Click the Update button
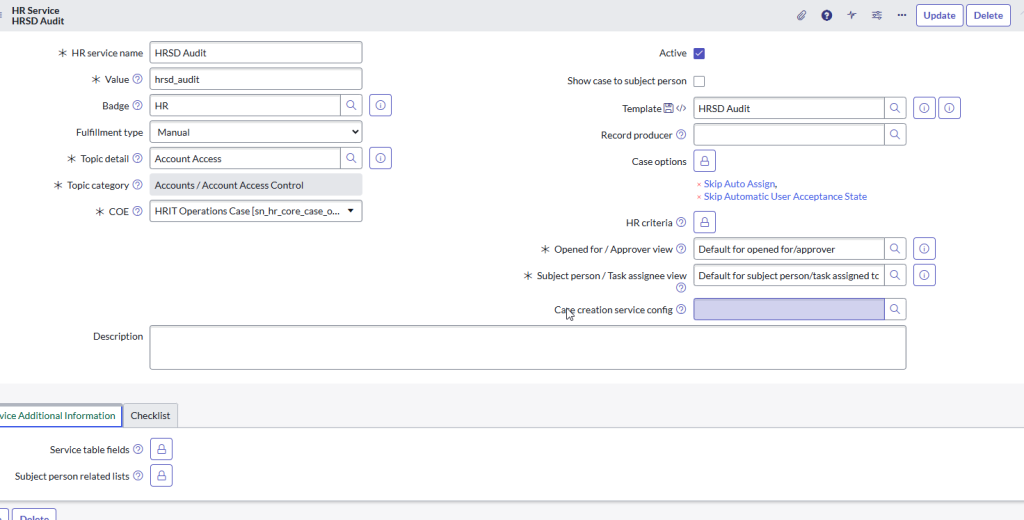 tap(939, 15)
